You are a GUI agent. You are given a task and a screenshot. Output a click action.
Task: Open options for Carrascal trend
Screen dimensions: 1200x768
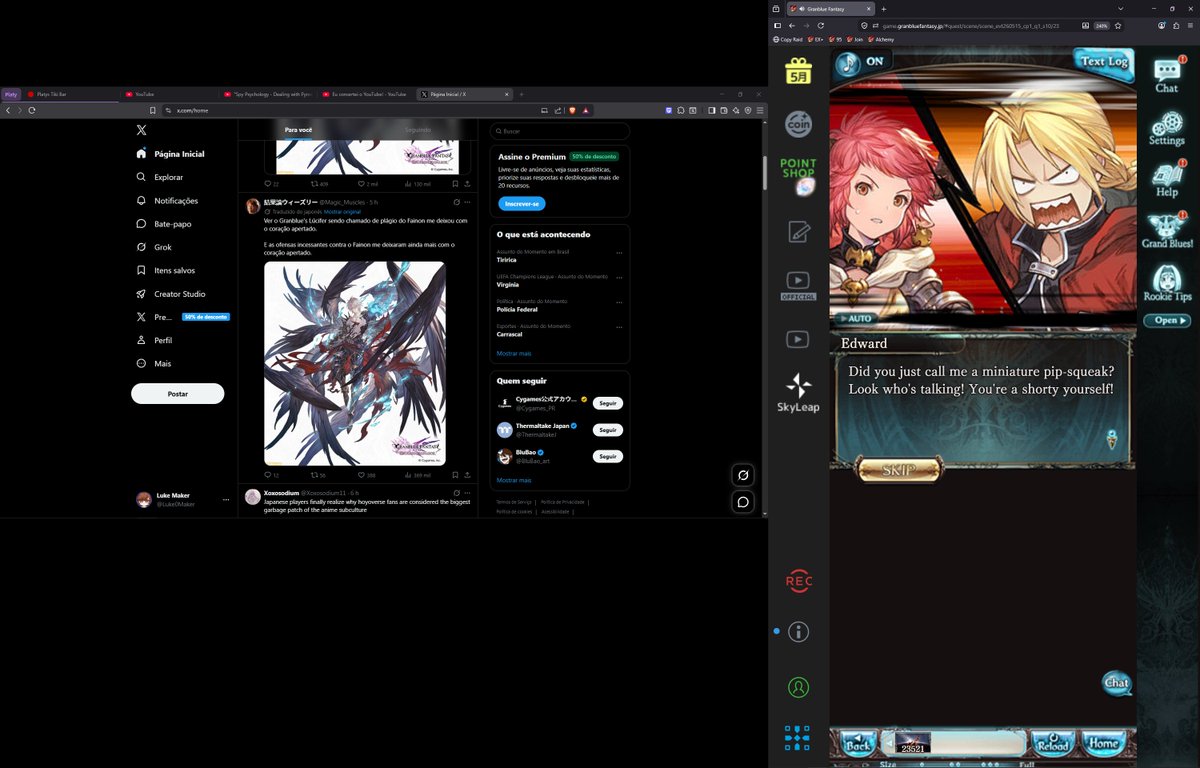620,327
